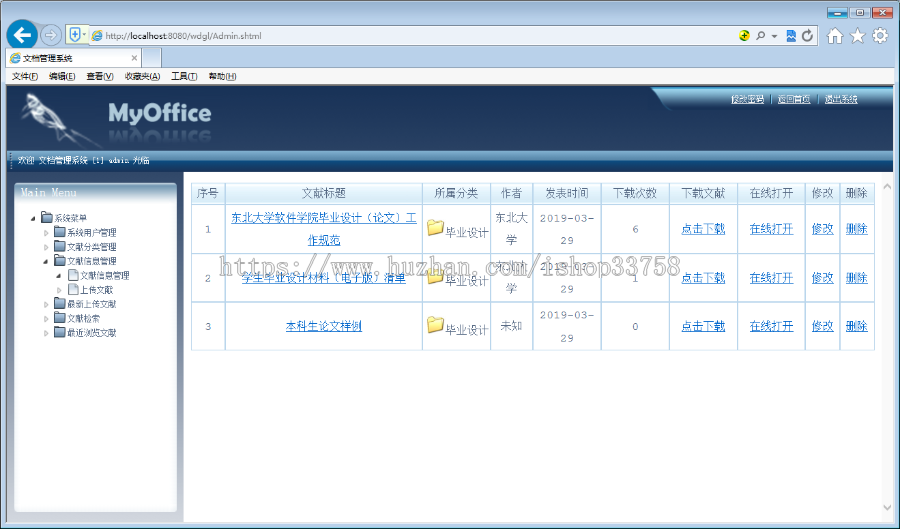Expand the 上传文献 tree node arrow
900x529 pixels.
[x=59, y=290]
